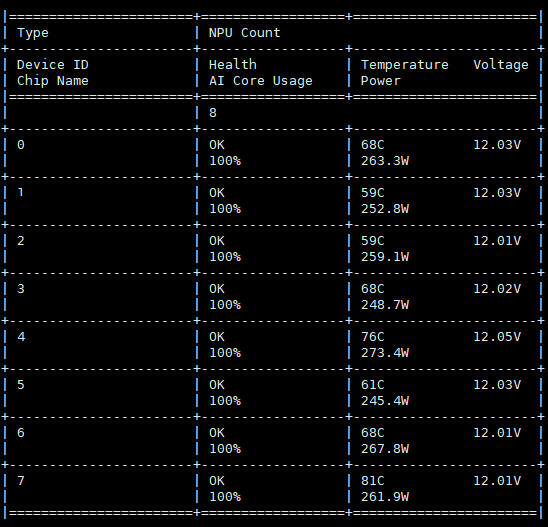Viewport: 548px width, 527px height.
Task: Select device 7 temperature 81C
Action: pos(373,481)
